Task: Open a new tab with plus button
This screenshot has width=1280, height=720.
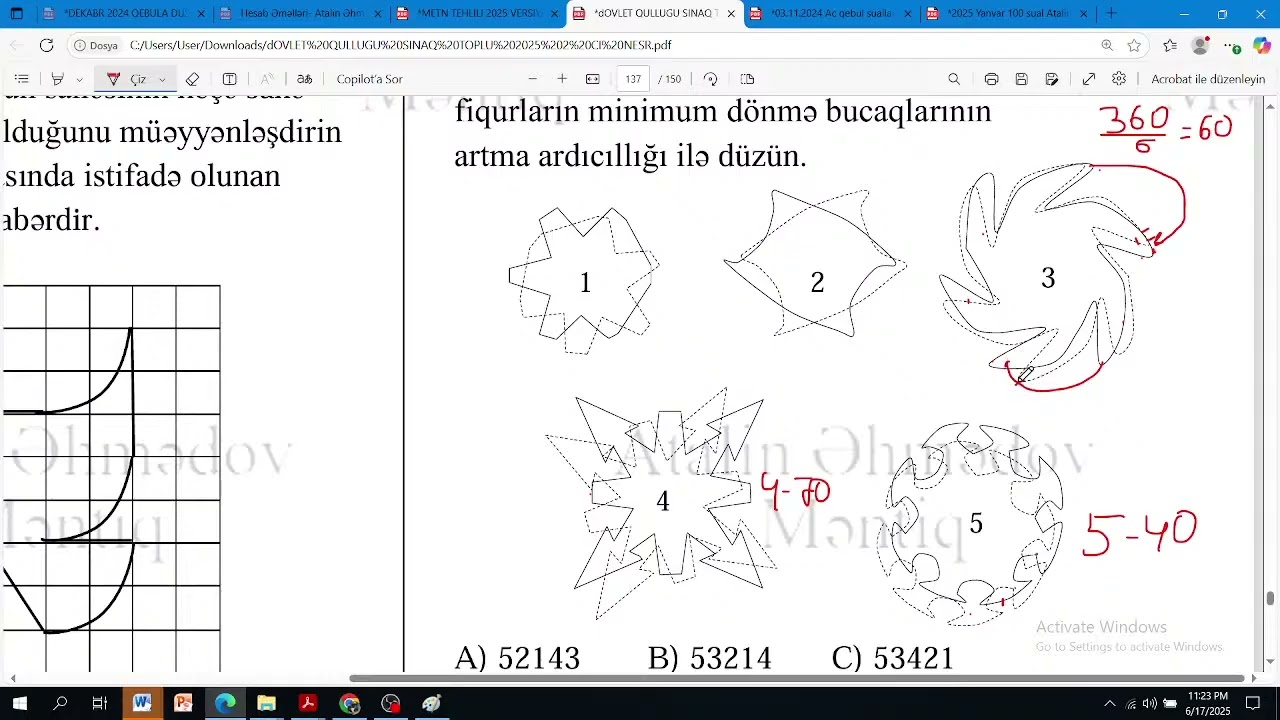Action: 1111,14
